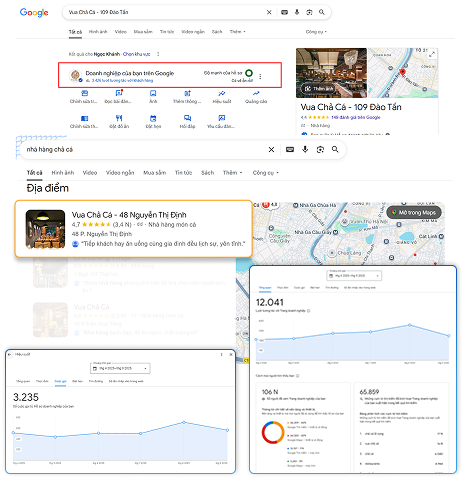Click the 'Mở trong Maps' button
Image resolution: width=464 pixels, height=479 pixels.
[414, 212]
